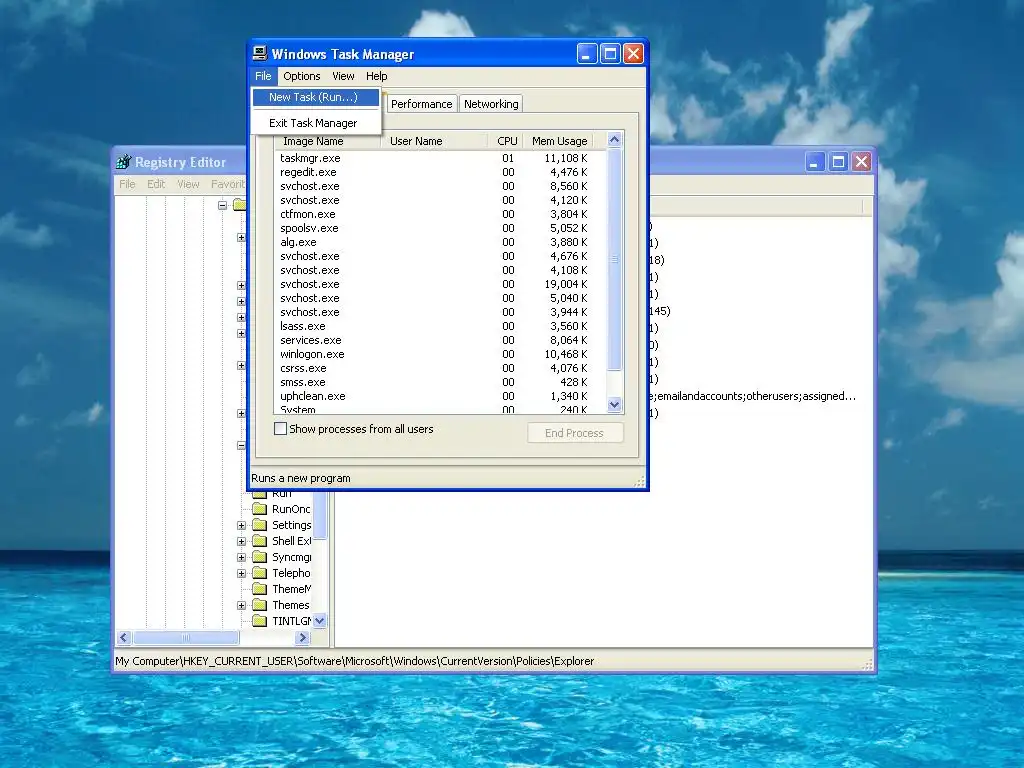This screenshot has width=1024, height=768.
Task: Switch to the Performance tab
Action: [421, 104]
